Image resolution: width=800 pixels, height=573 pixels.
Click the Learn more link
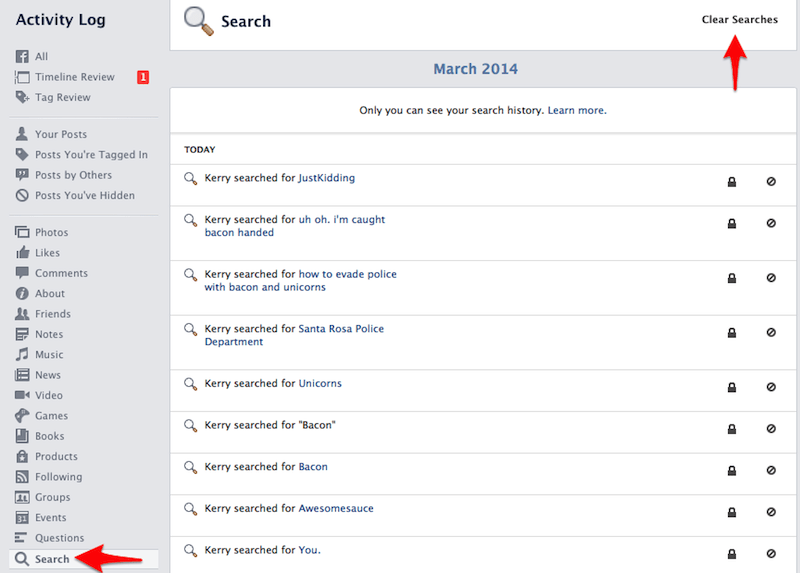pos(577,110)
